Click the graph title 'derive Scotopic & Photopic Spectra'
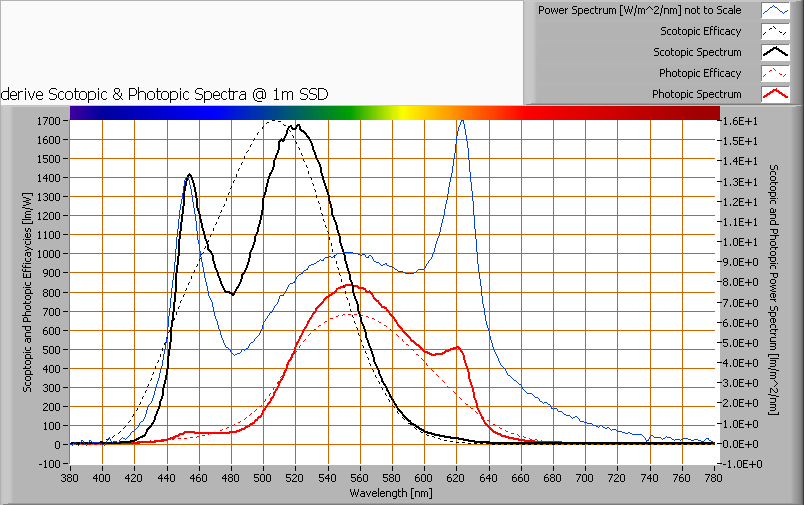 coord(165,93)
